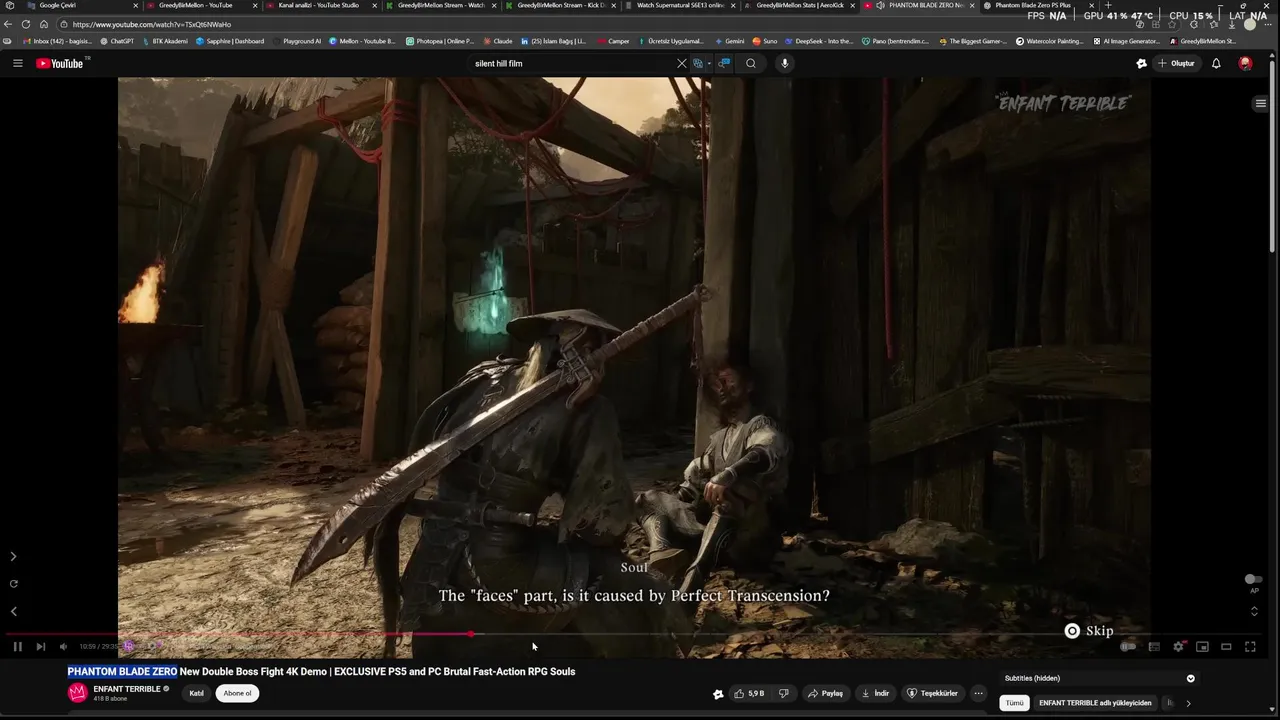Enter full screen mode
1280x720 pixels.
(x=1250, y=647)
